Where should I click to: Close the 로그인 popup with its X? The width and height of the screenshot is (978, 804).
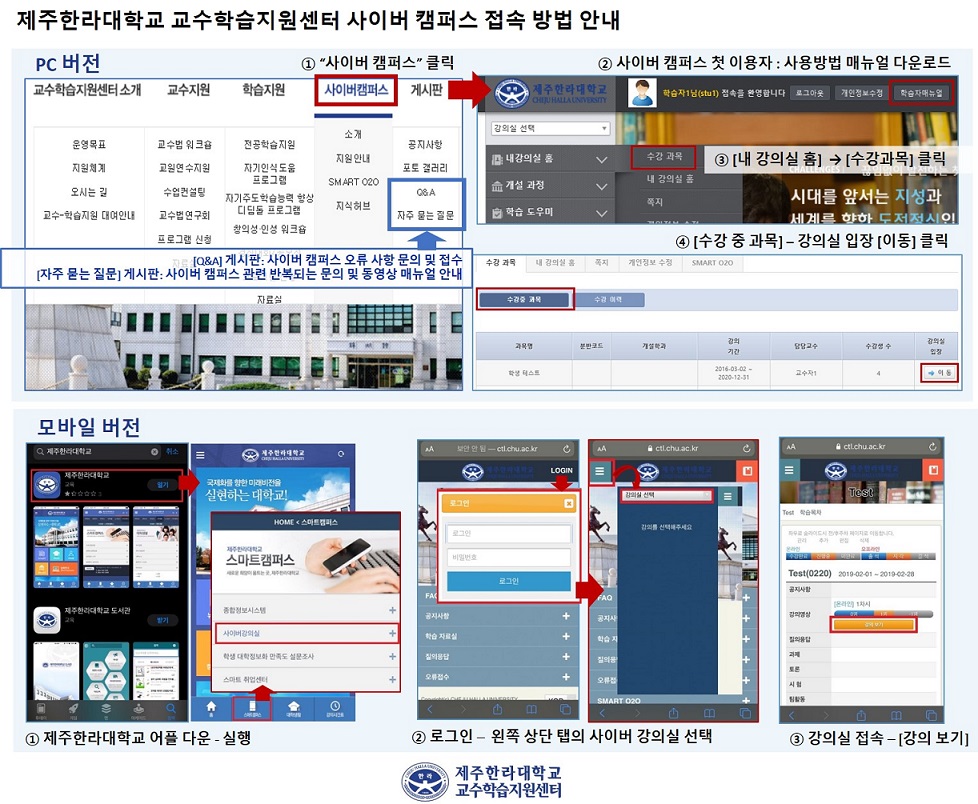(568, 503)
